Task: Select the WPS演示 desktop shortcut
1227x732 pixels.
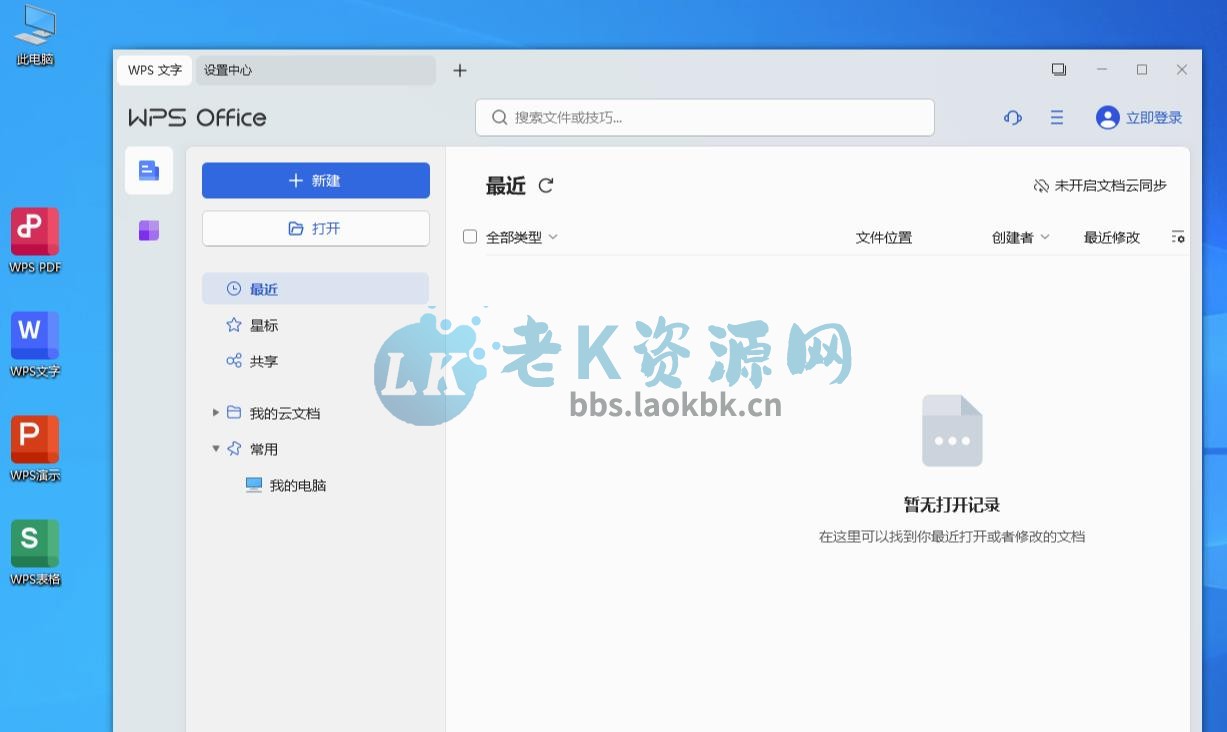Action: click(x=35, y=449)
